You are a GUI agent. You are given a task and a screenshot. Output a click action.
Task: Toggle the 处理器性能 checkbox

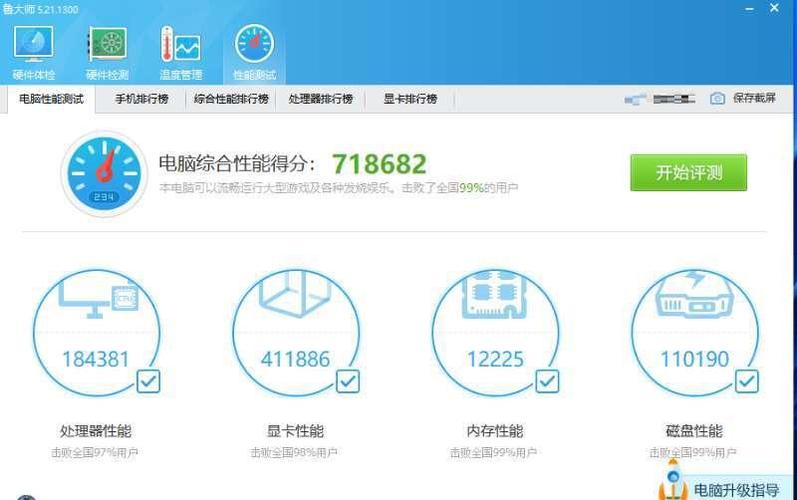148,381
